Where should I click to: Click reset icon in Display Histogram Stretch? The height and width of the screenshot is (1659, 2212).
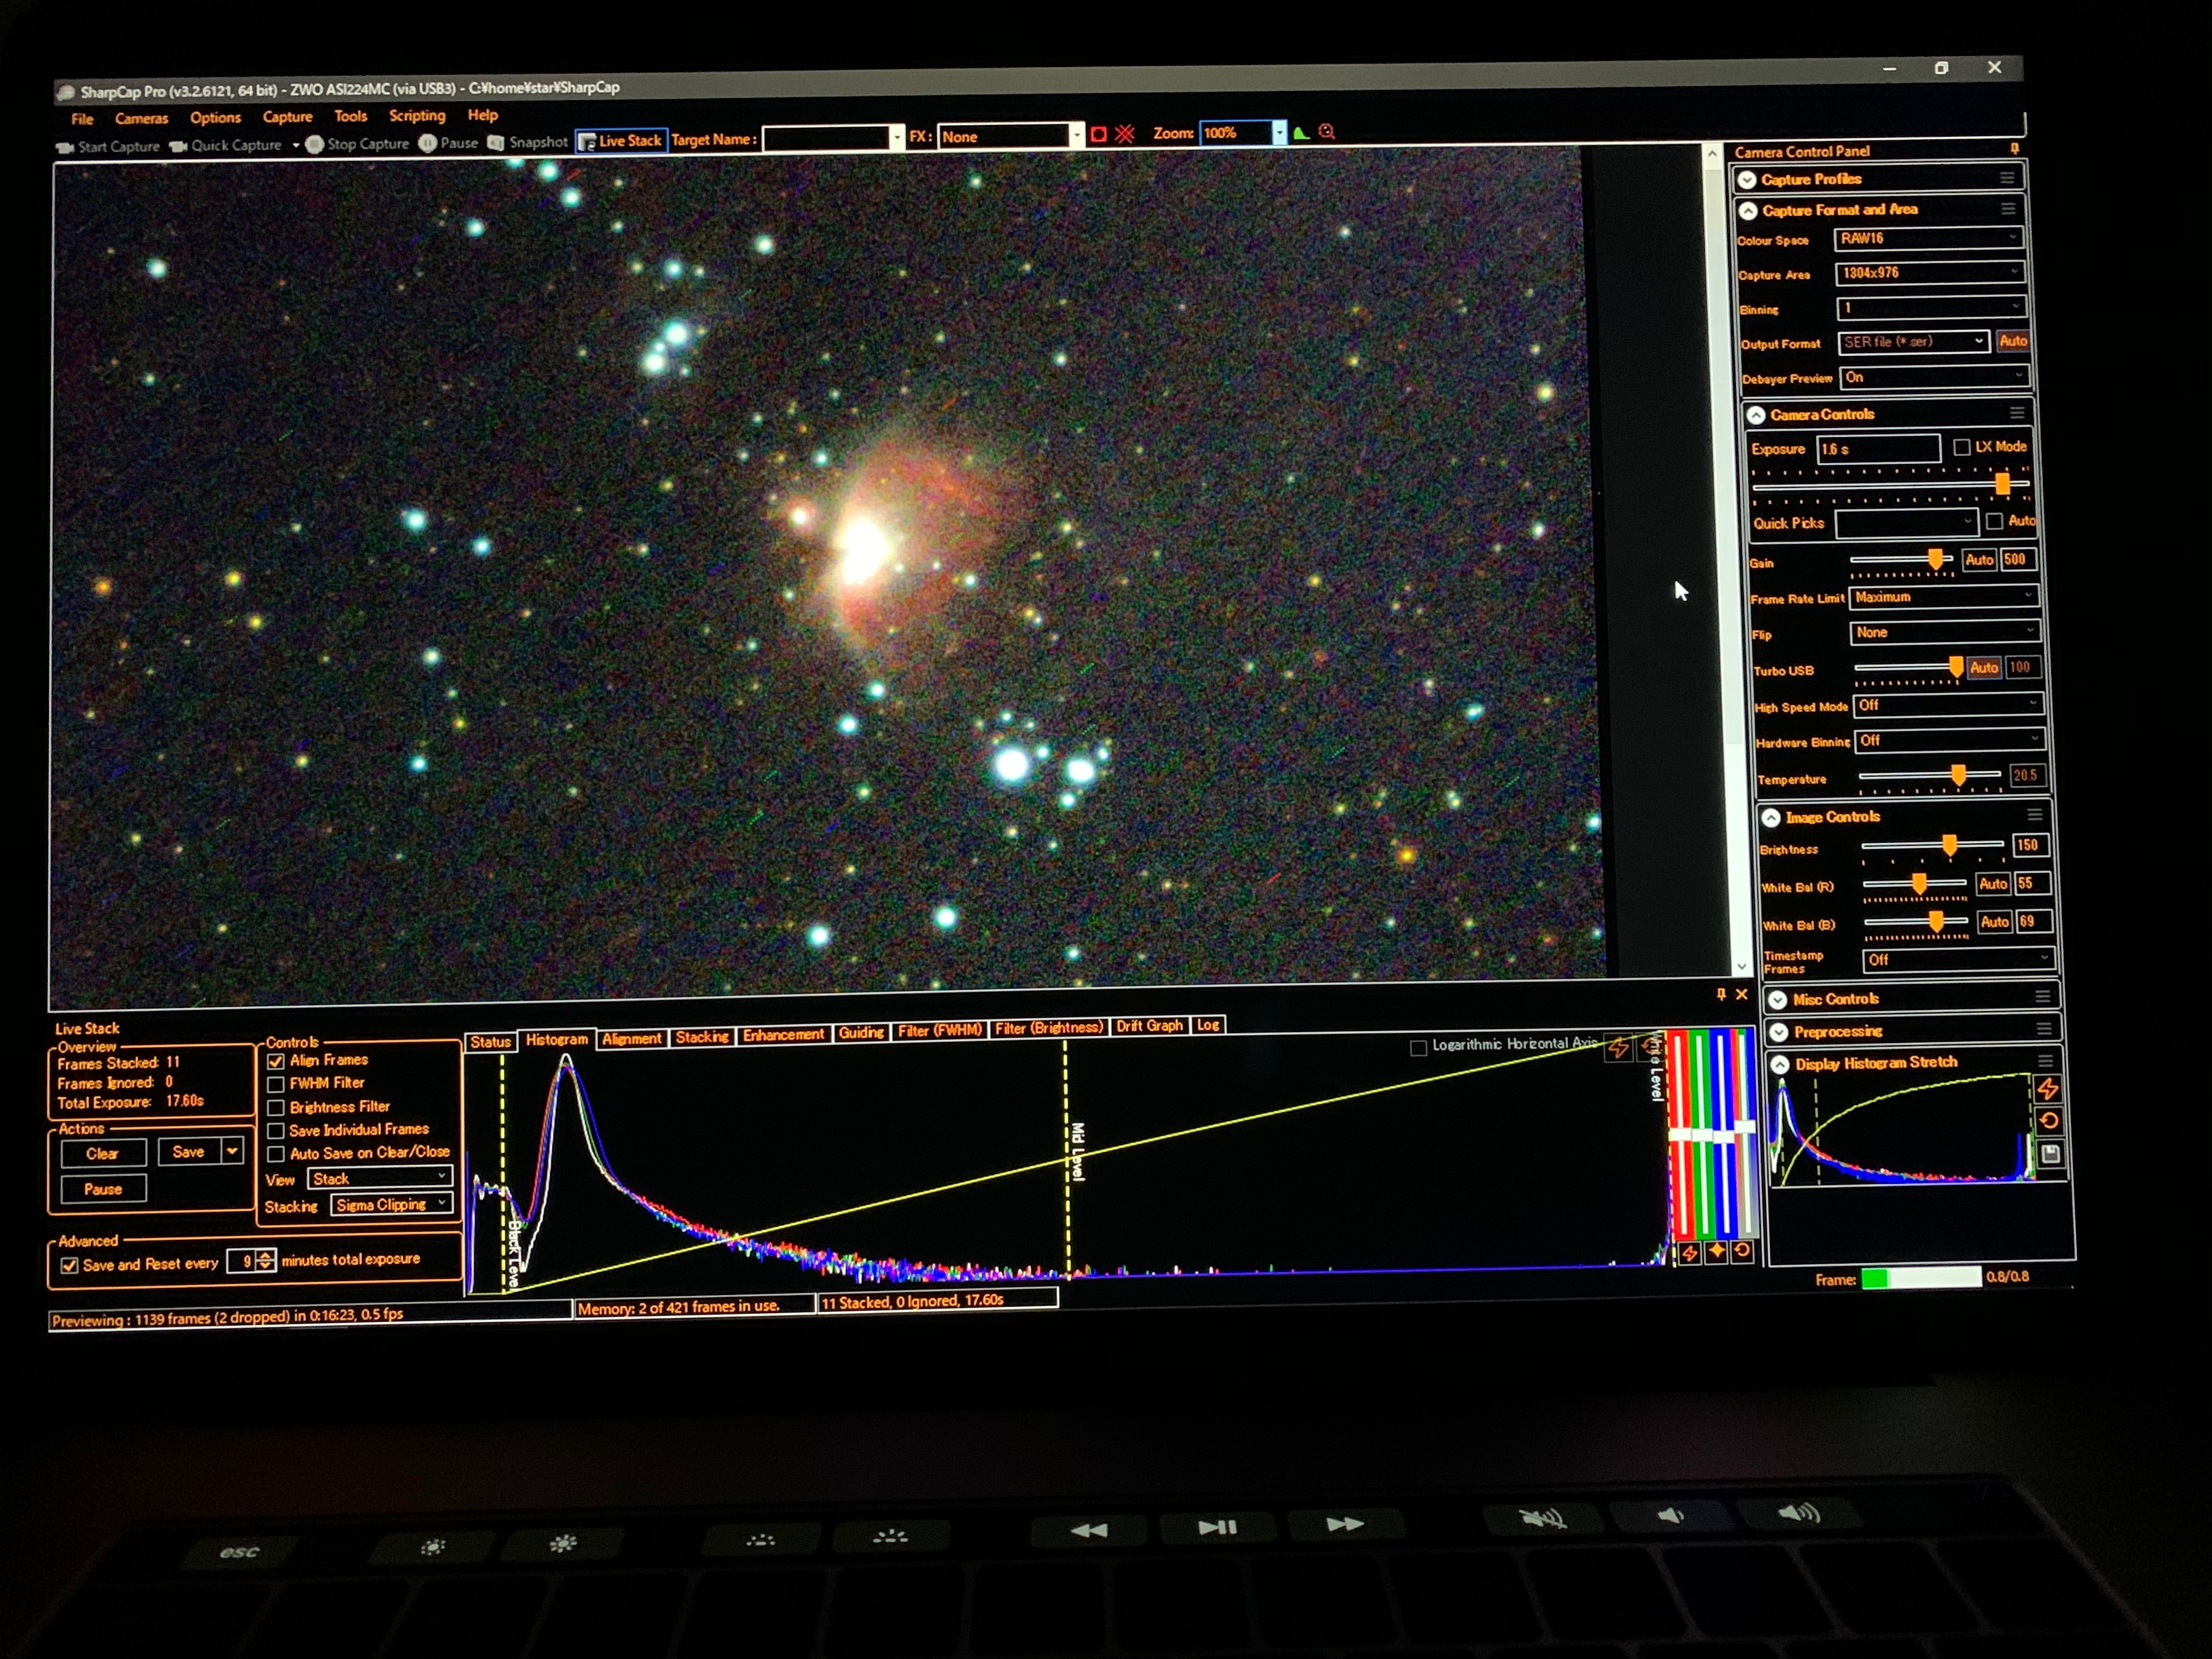click(x=2048, y=1121)
